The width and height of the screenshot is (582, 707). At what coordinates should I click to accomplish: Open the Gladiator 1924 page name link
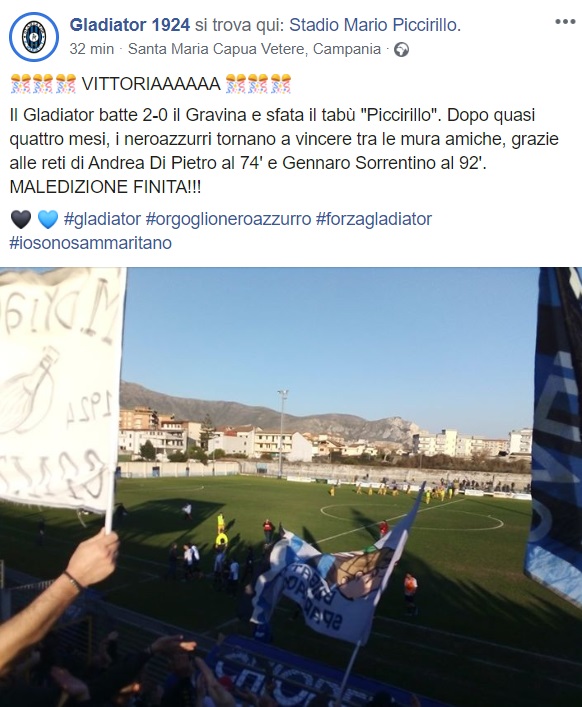click(130, 25)
